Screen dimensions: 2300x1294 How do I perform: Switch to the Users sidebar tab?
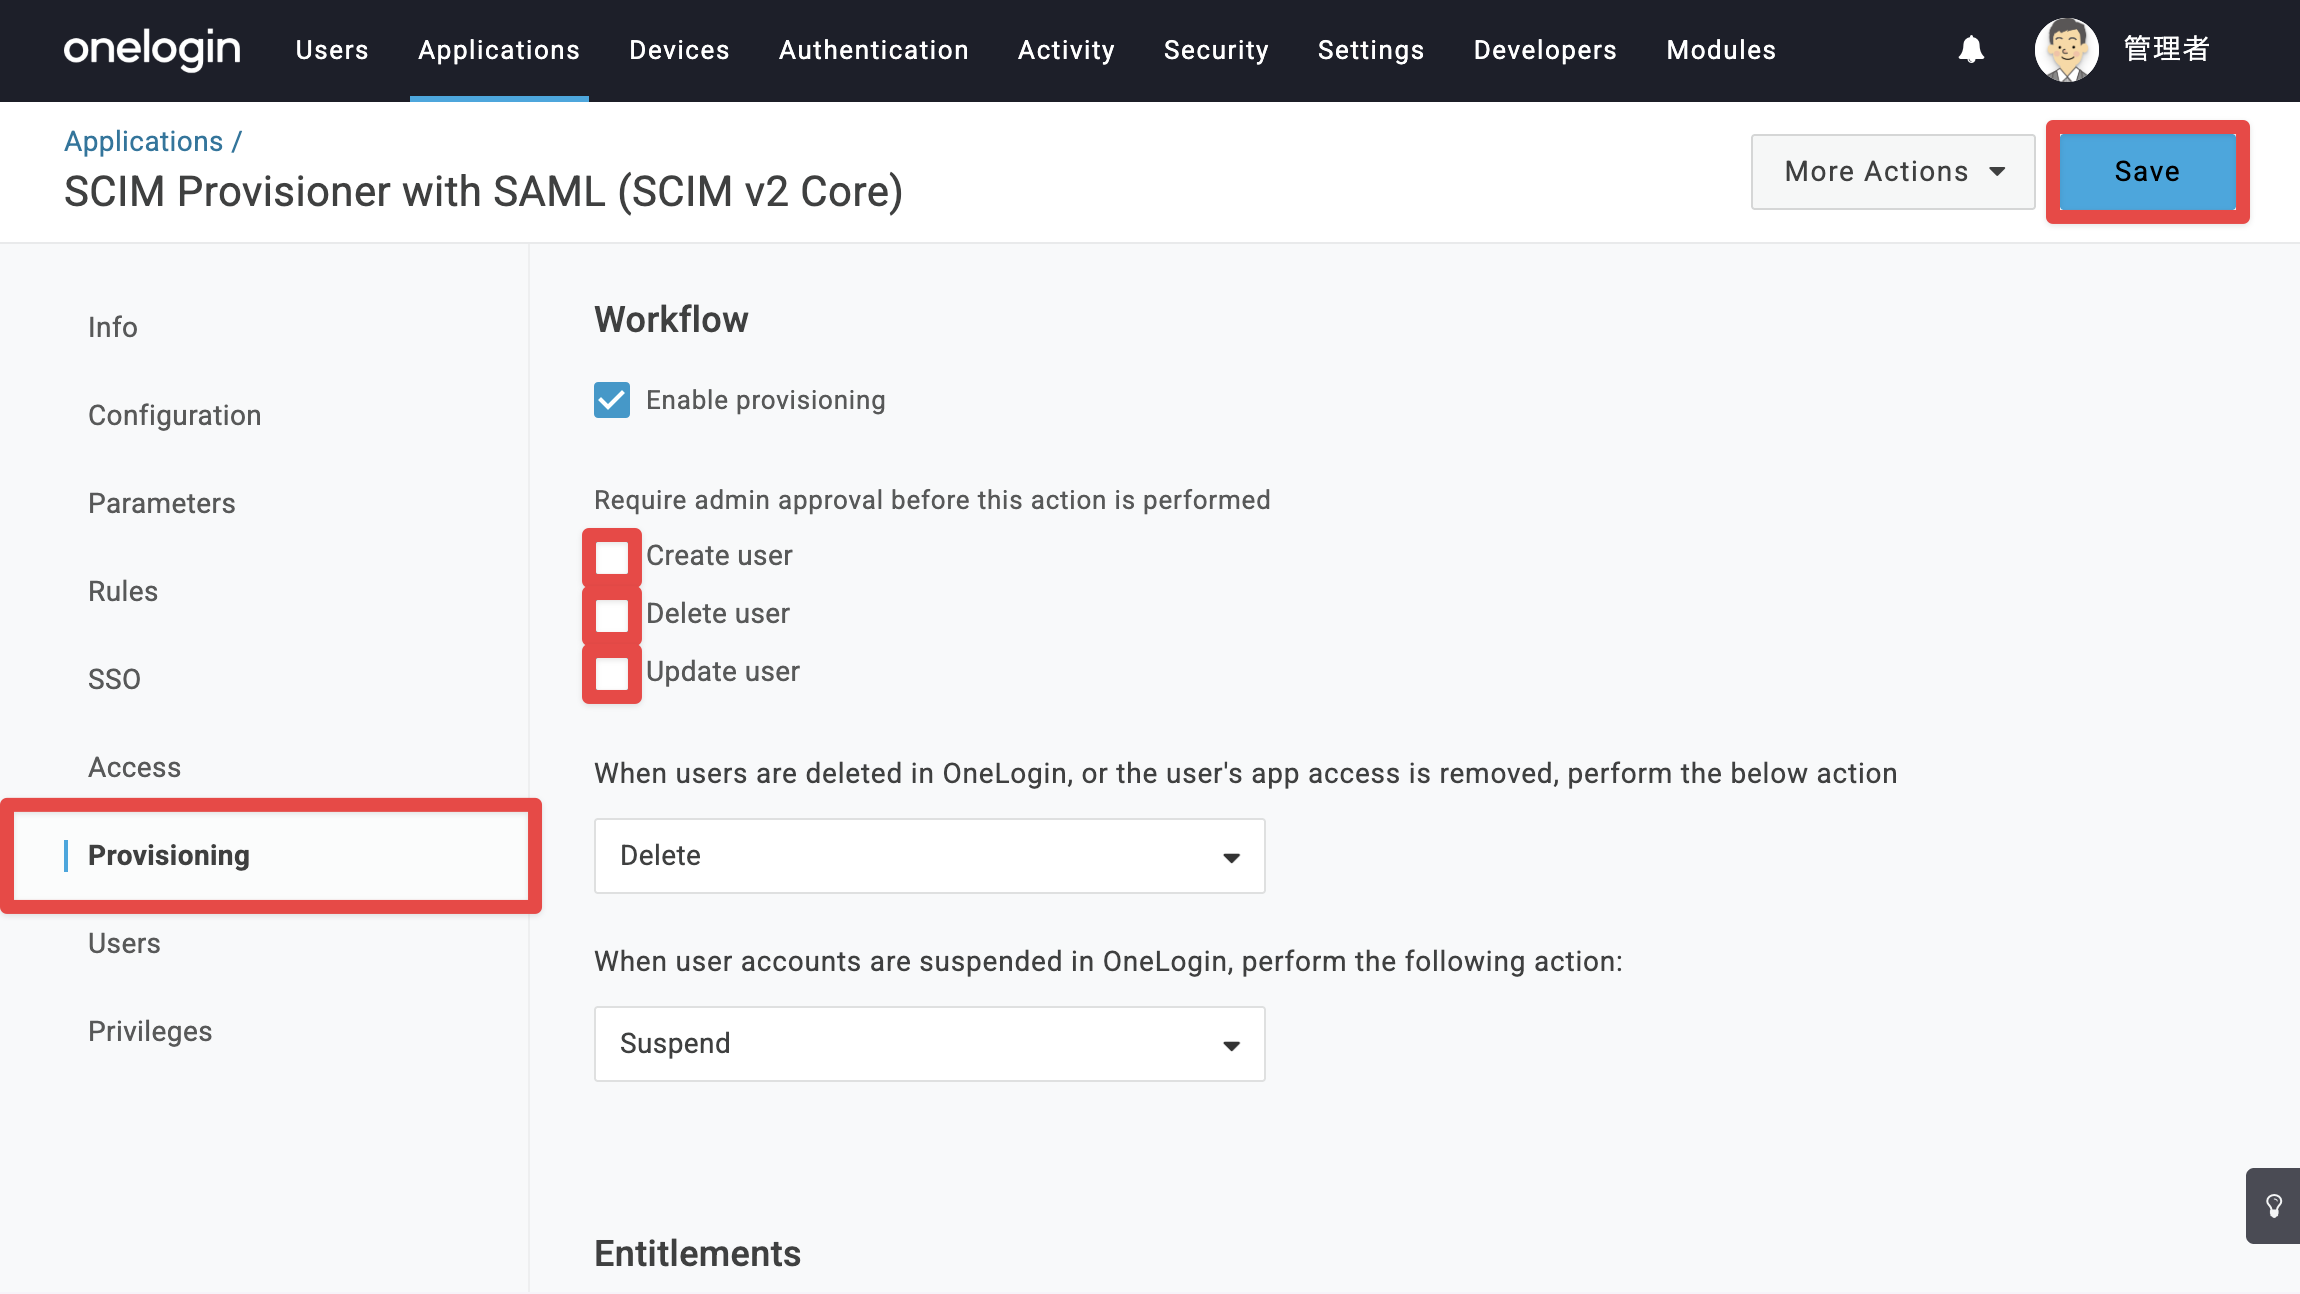pos(124,943)
